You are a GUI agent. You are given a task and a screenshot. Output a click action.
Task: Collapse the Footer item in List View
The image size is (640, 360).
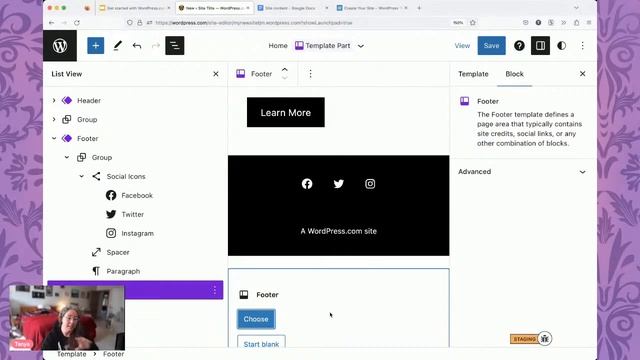click(x=54, y=138)
